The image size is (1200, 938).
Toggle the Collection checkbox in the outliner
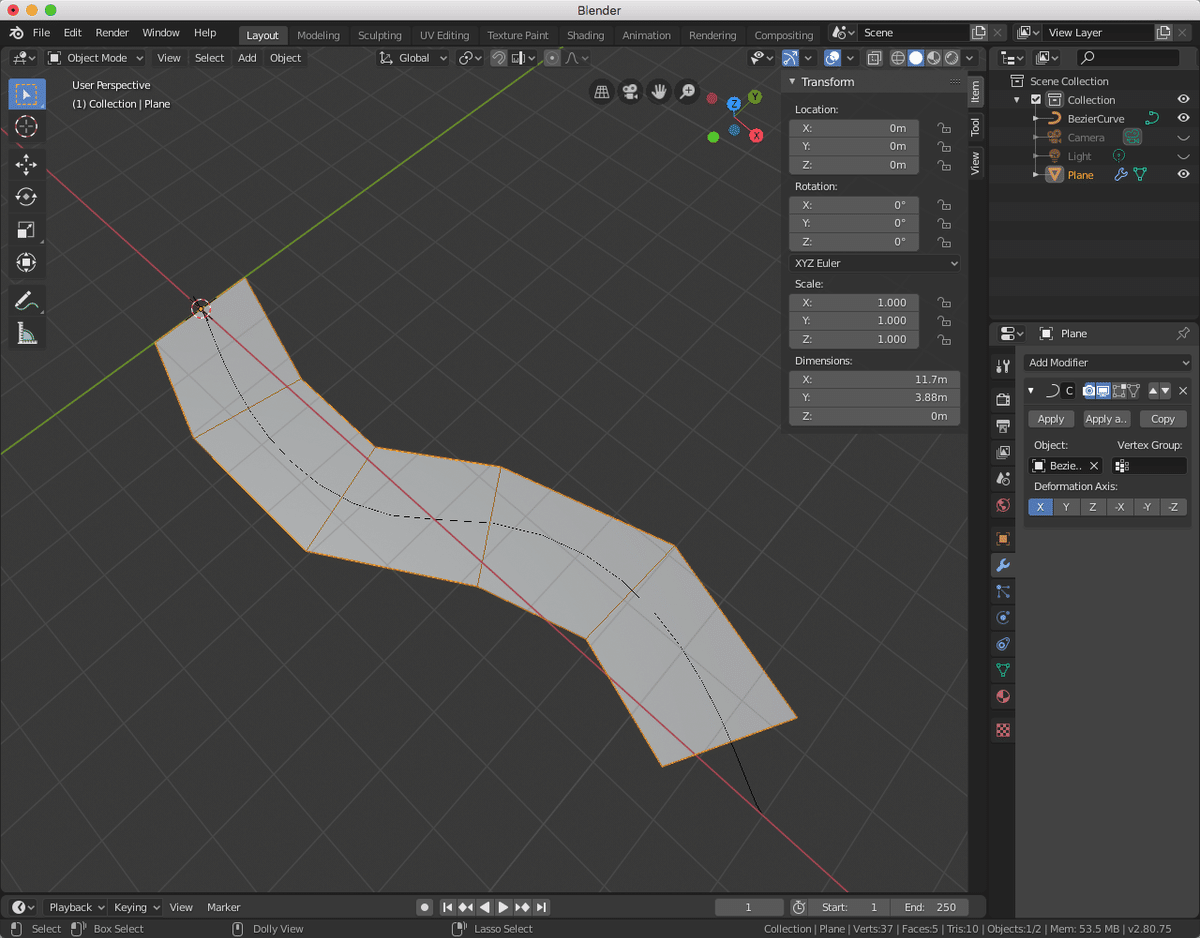click(x=1036, y=100)
